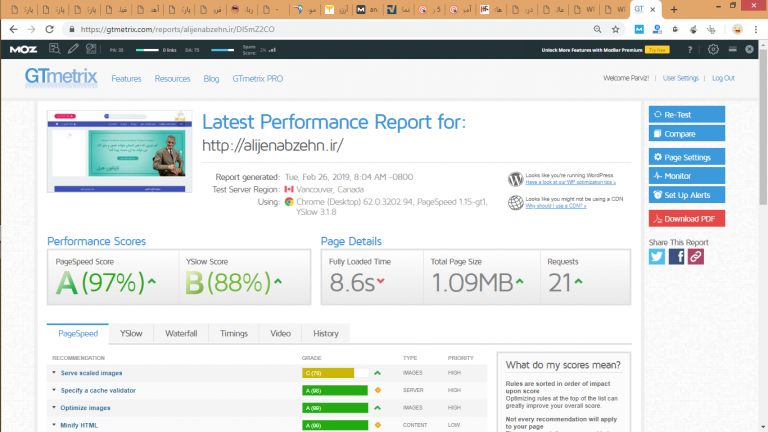Download the report as PDF

click(687, 219)
